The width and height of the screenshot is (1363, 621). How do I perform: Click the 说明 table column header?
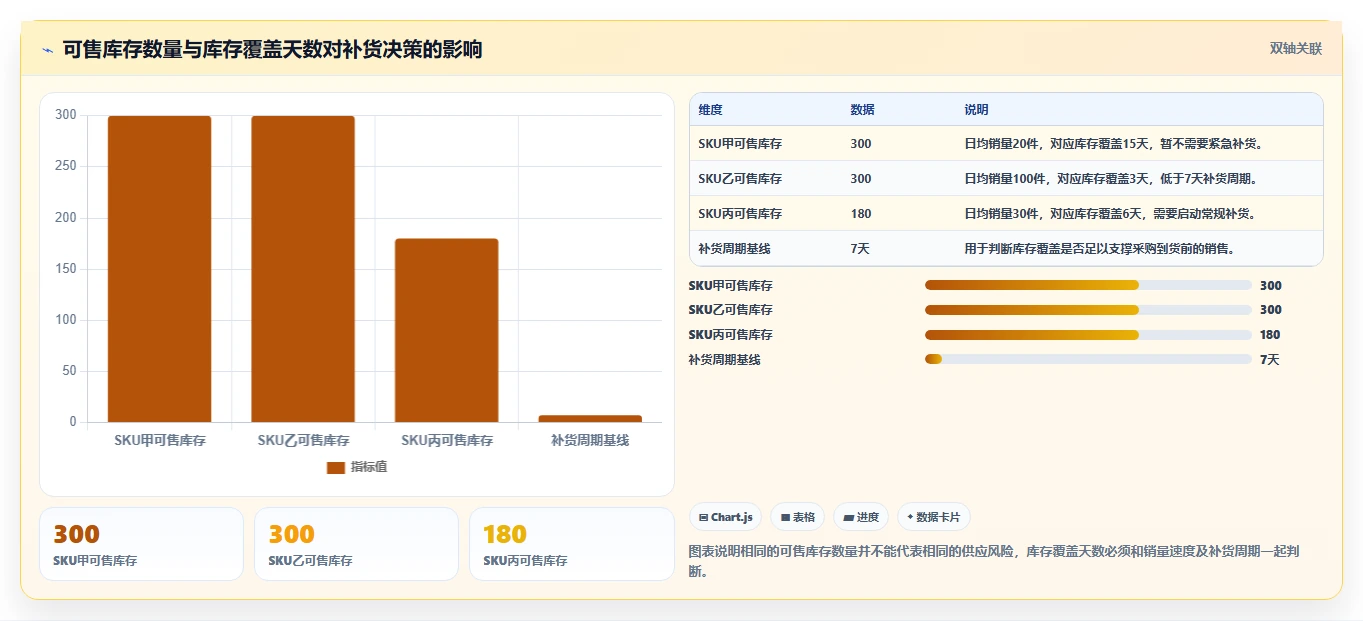pos(976,110)
